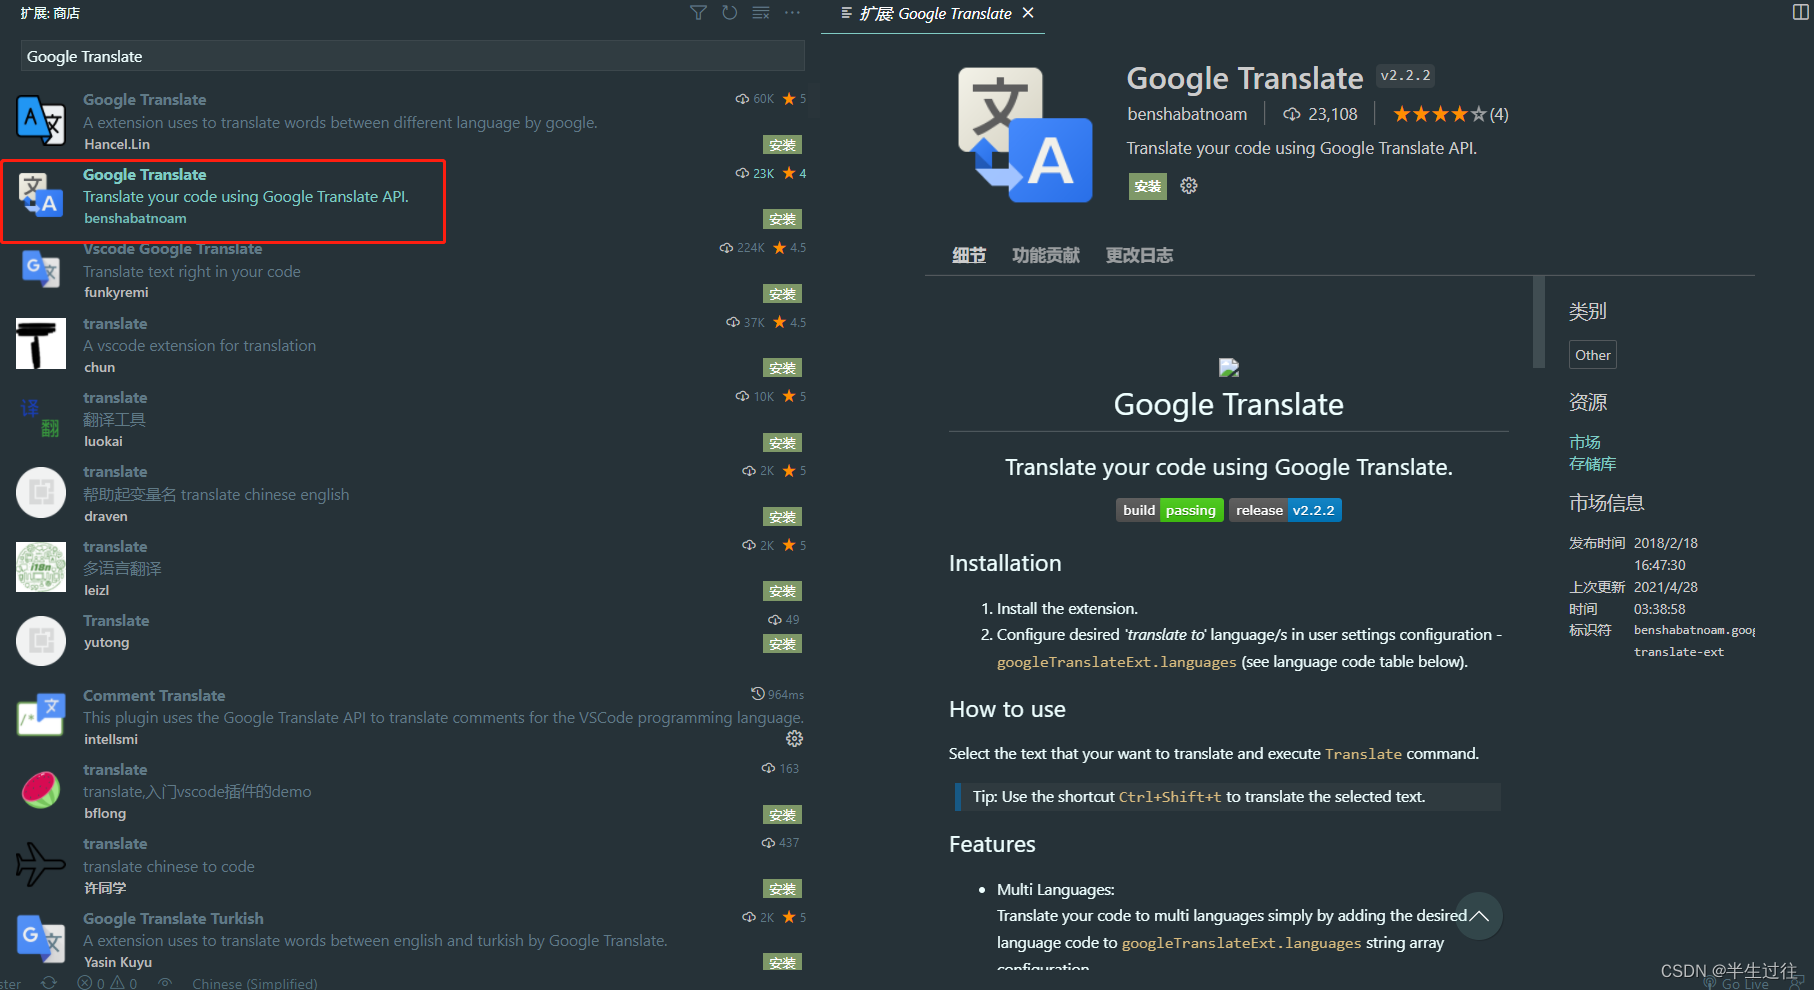
Task: Install translate chinese to code extension
Action: pos(782,889)
